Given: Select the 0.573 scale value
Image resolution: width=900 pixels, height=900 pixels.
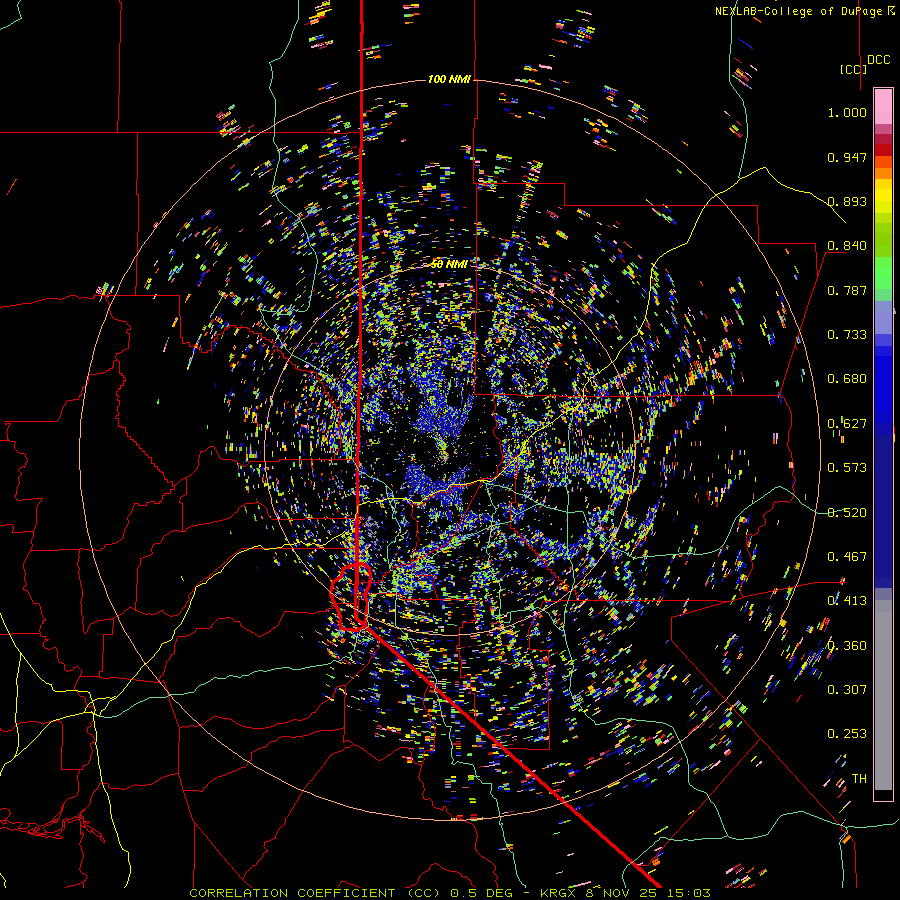Looking at the screenshot, I should point(847,468).
